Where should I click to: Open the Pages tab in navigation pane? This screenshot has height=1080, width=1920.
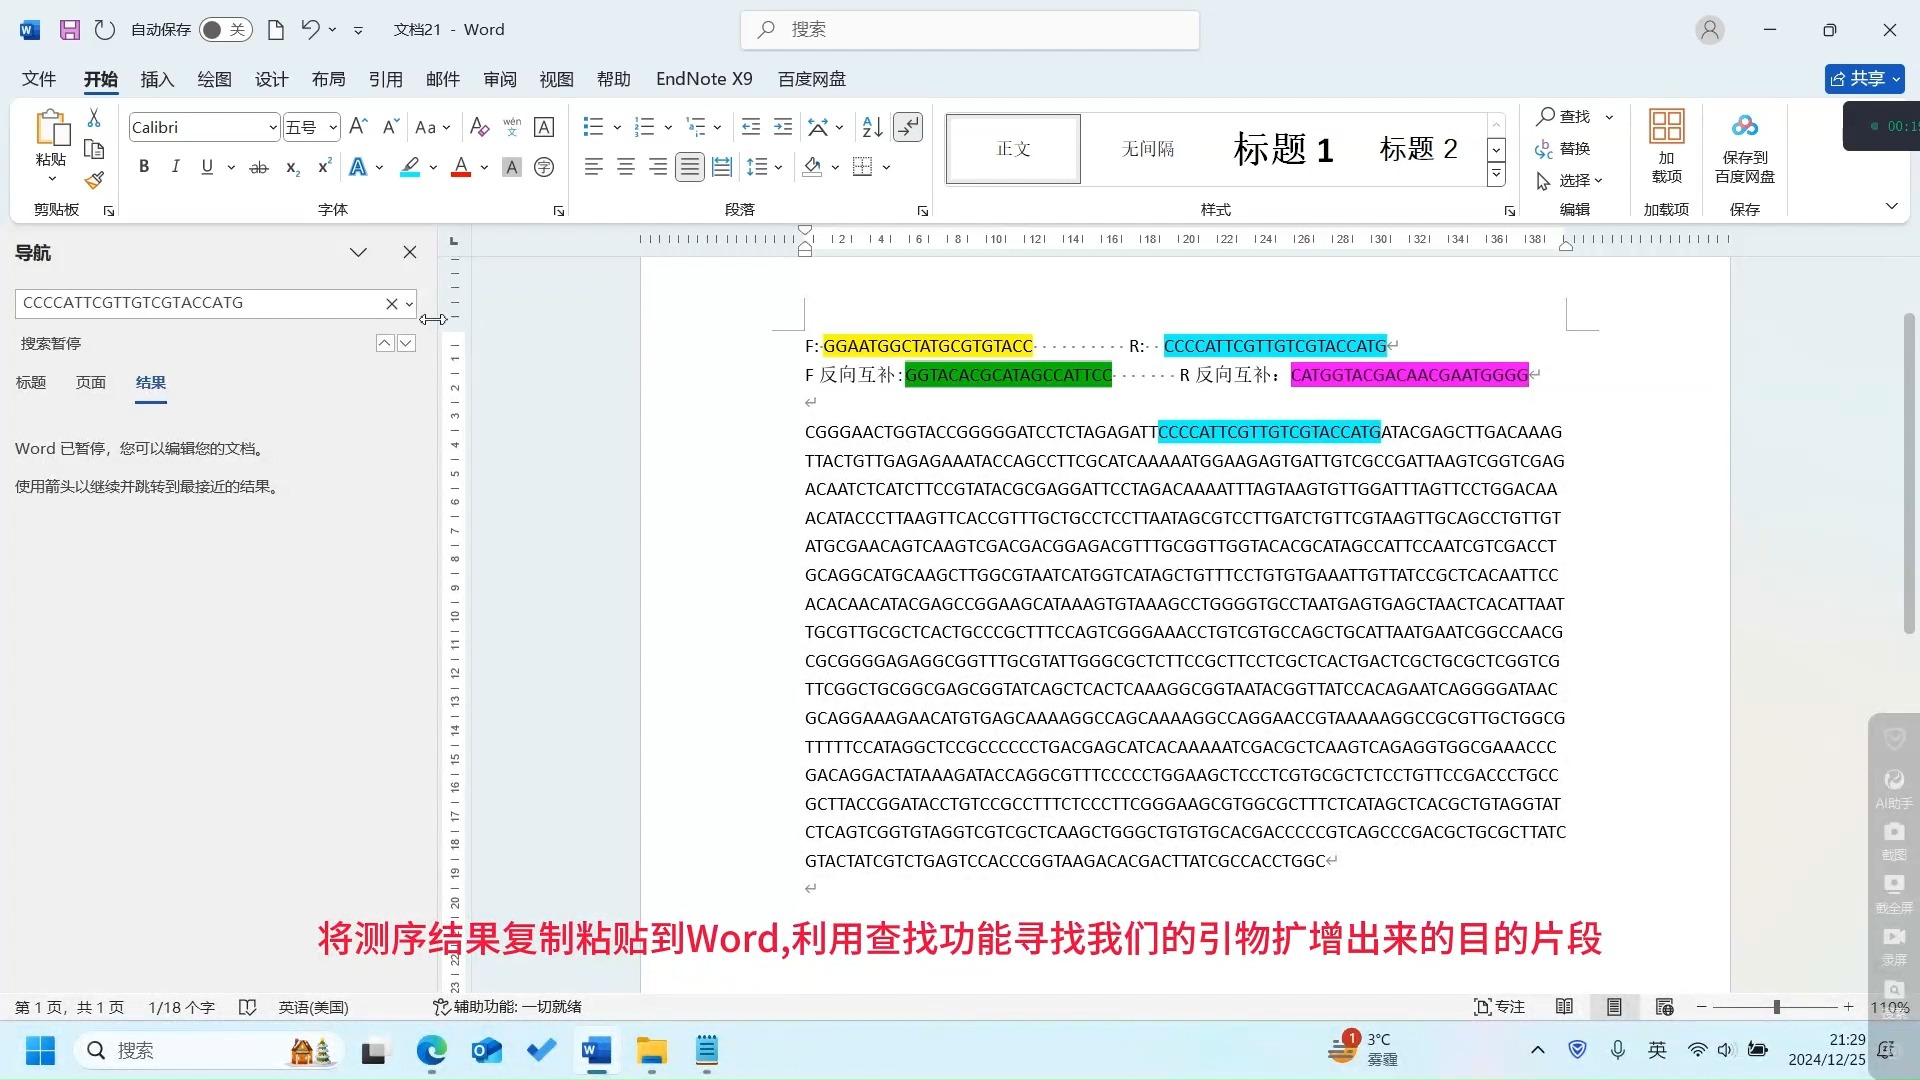tap(91, 382)
